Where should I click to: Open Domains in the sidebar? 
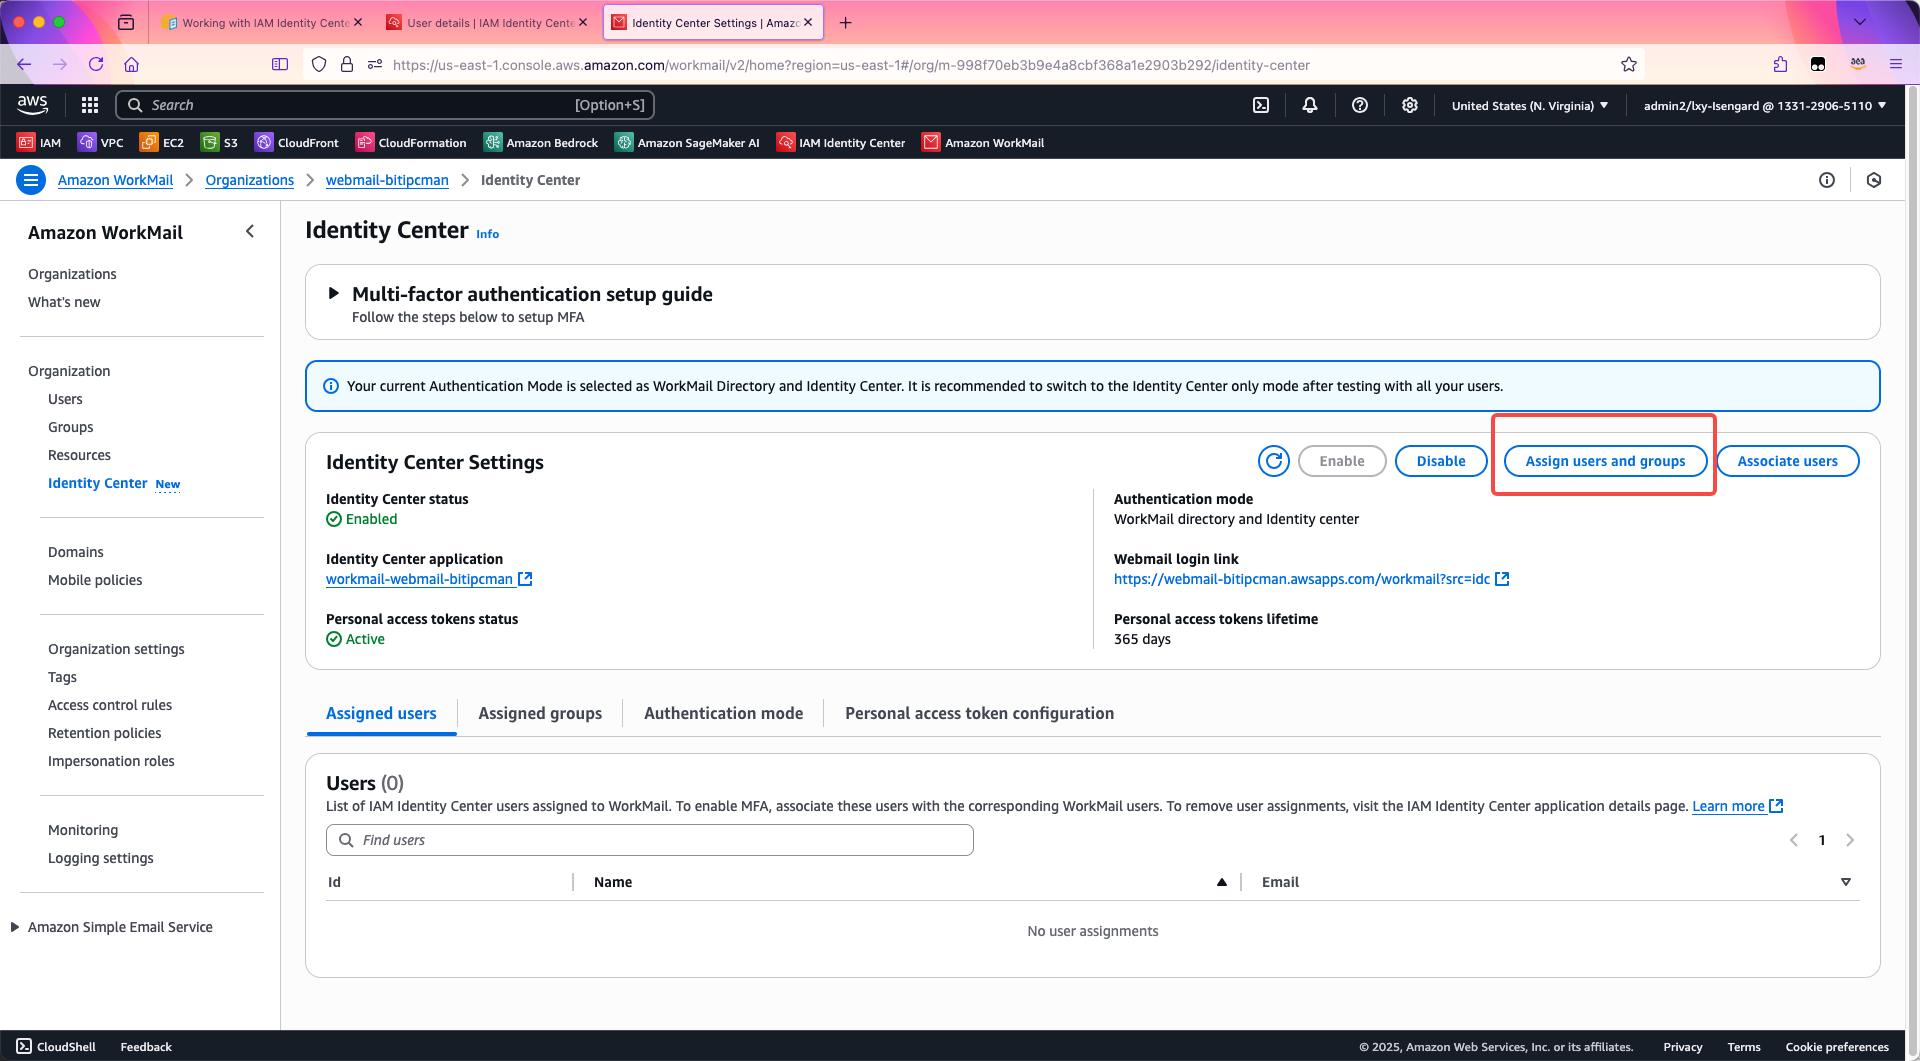(x=75, y=552)
